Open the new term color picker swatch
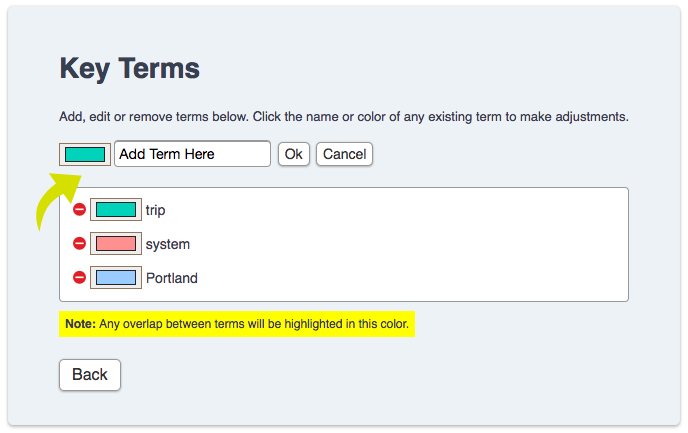The image size is (688, 433). click(x=85, y=154)
